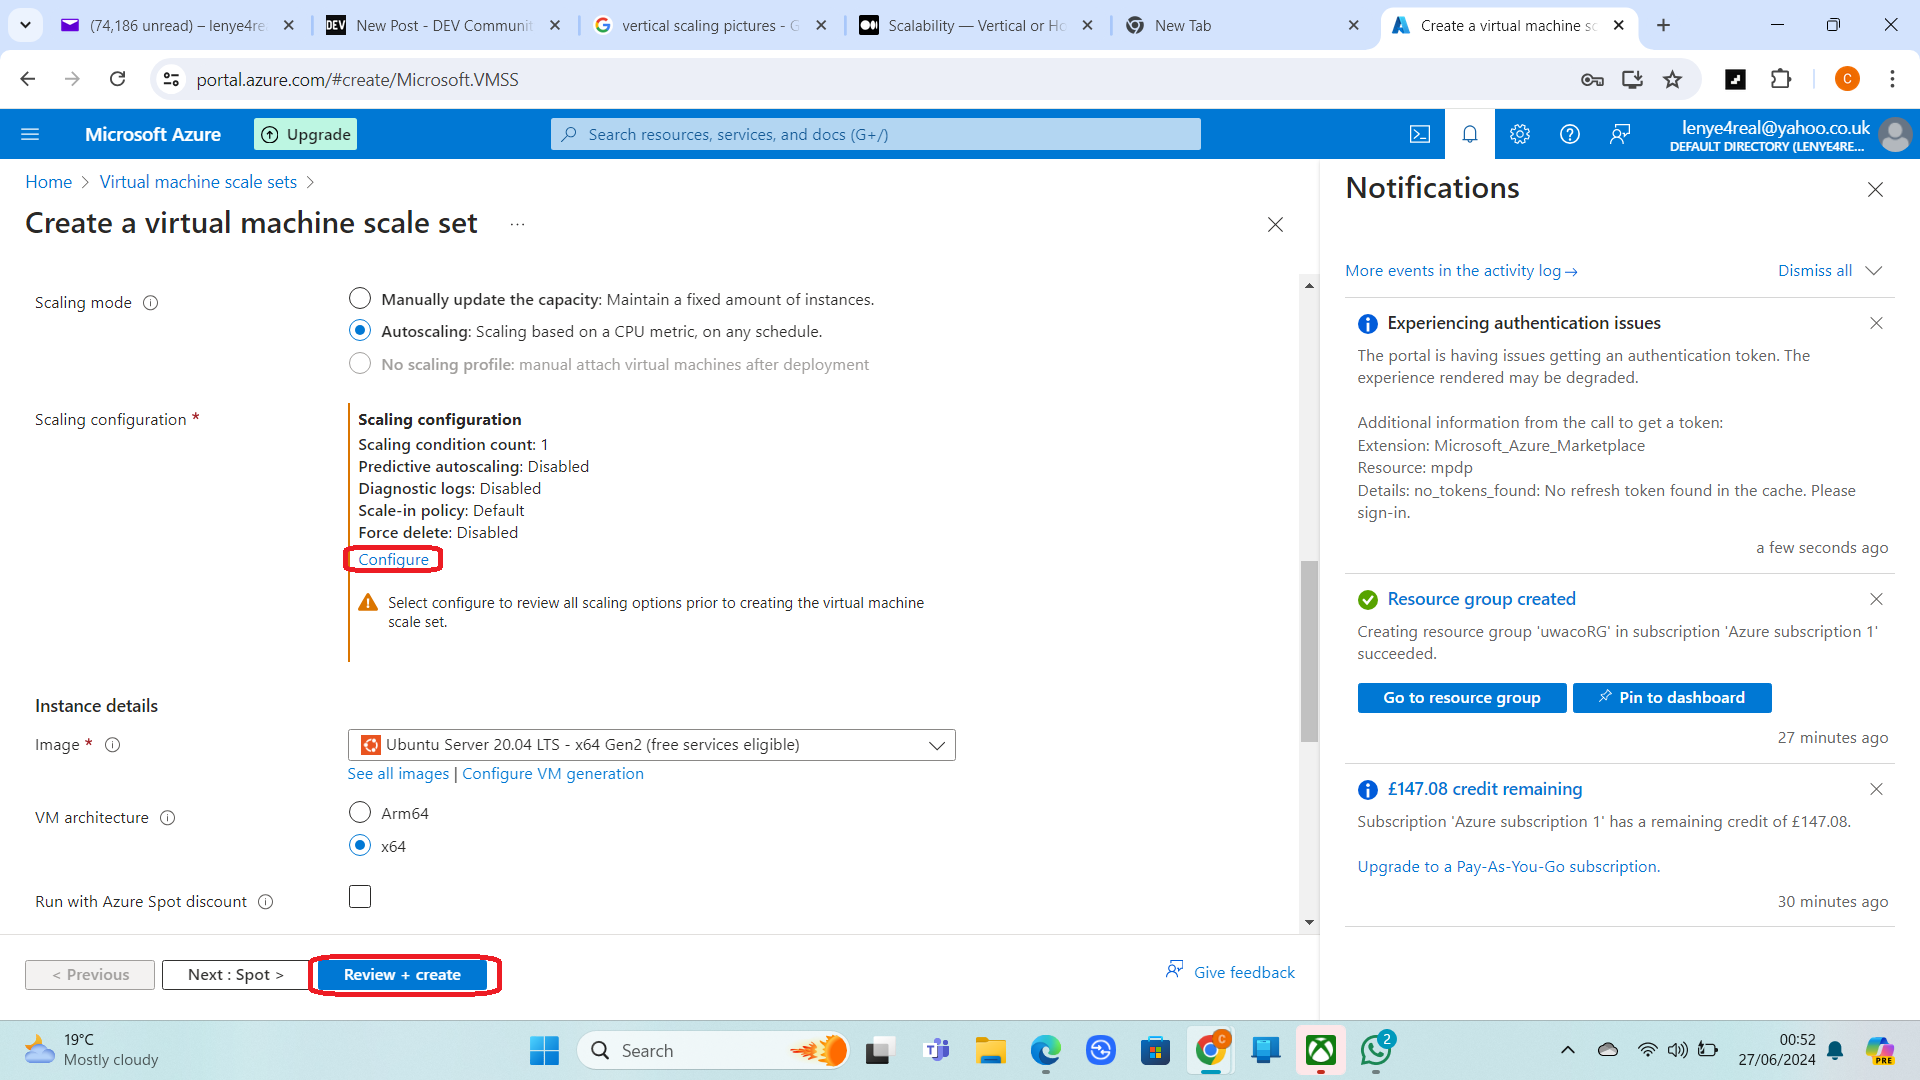Click the Configure scaling link
Image resolution: width=1920 pixels, height=1080 pixels.
[393, 560]
